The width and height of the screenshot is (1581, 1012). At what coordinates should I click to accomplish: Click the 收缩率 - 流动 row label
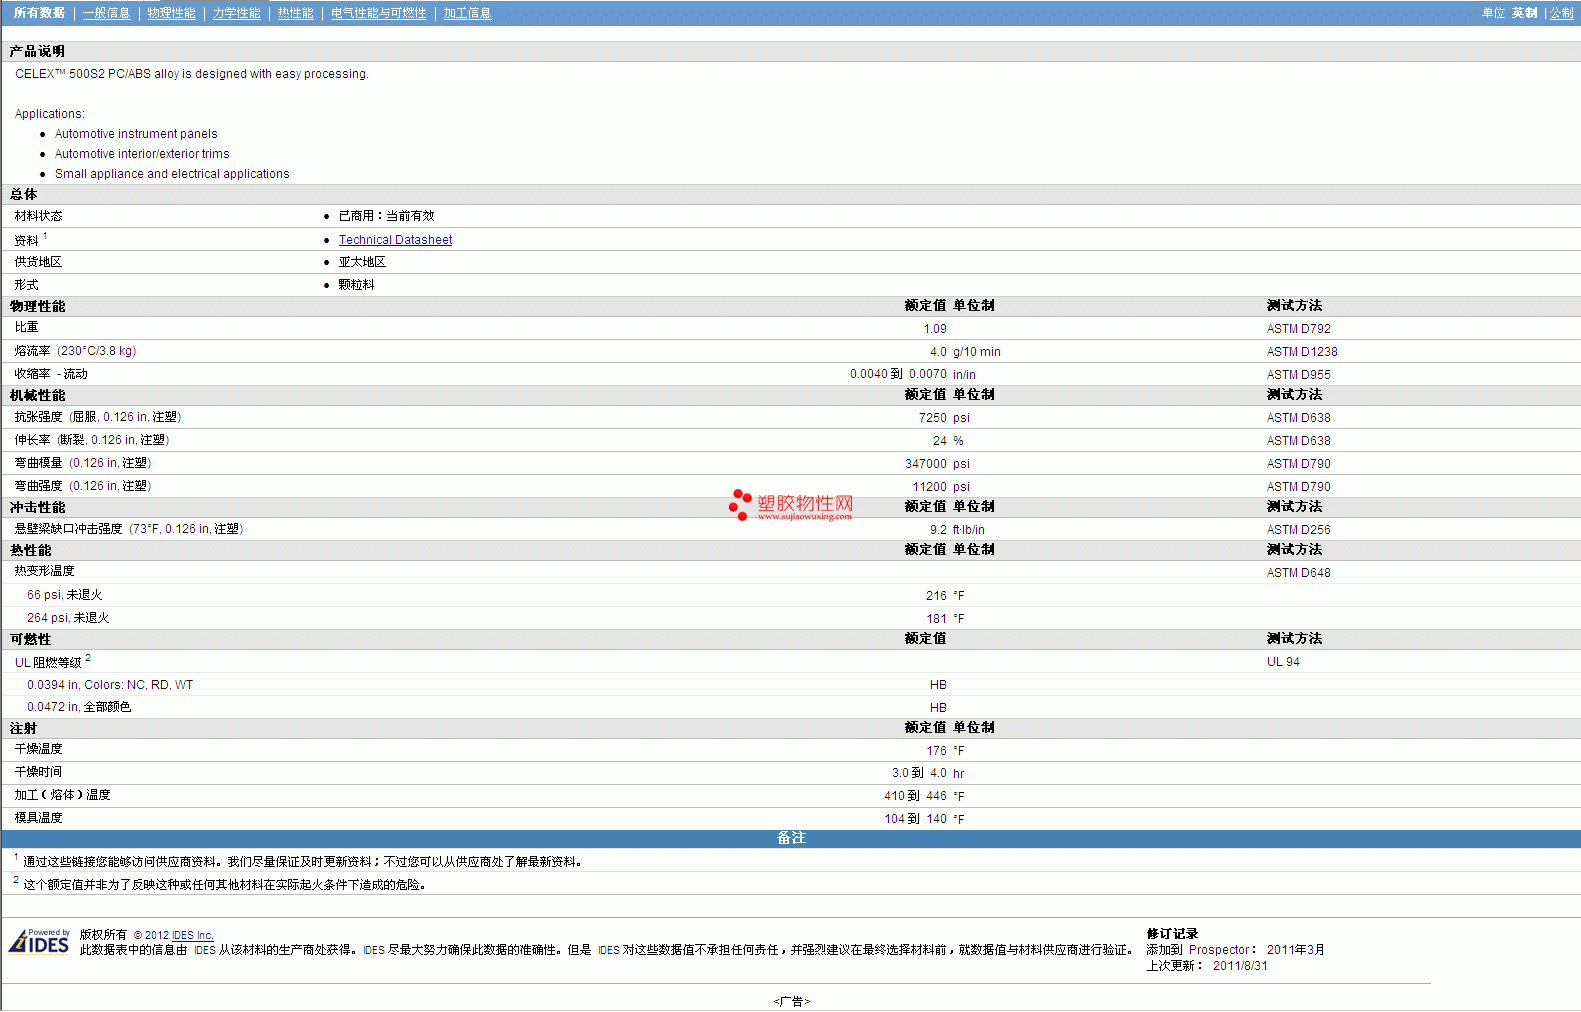point(51,374)
